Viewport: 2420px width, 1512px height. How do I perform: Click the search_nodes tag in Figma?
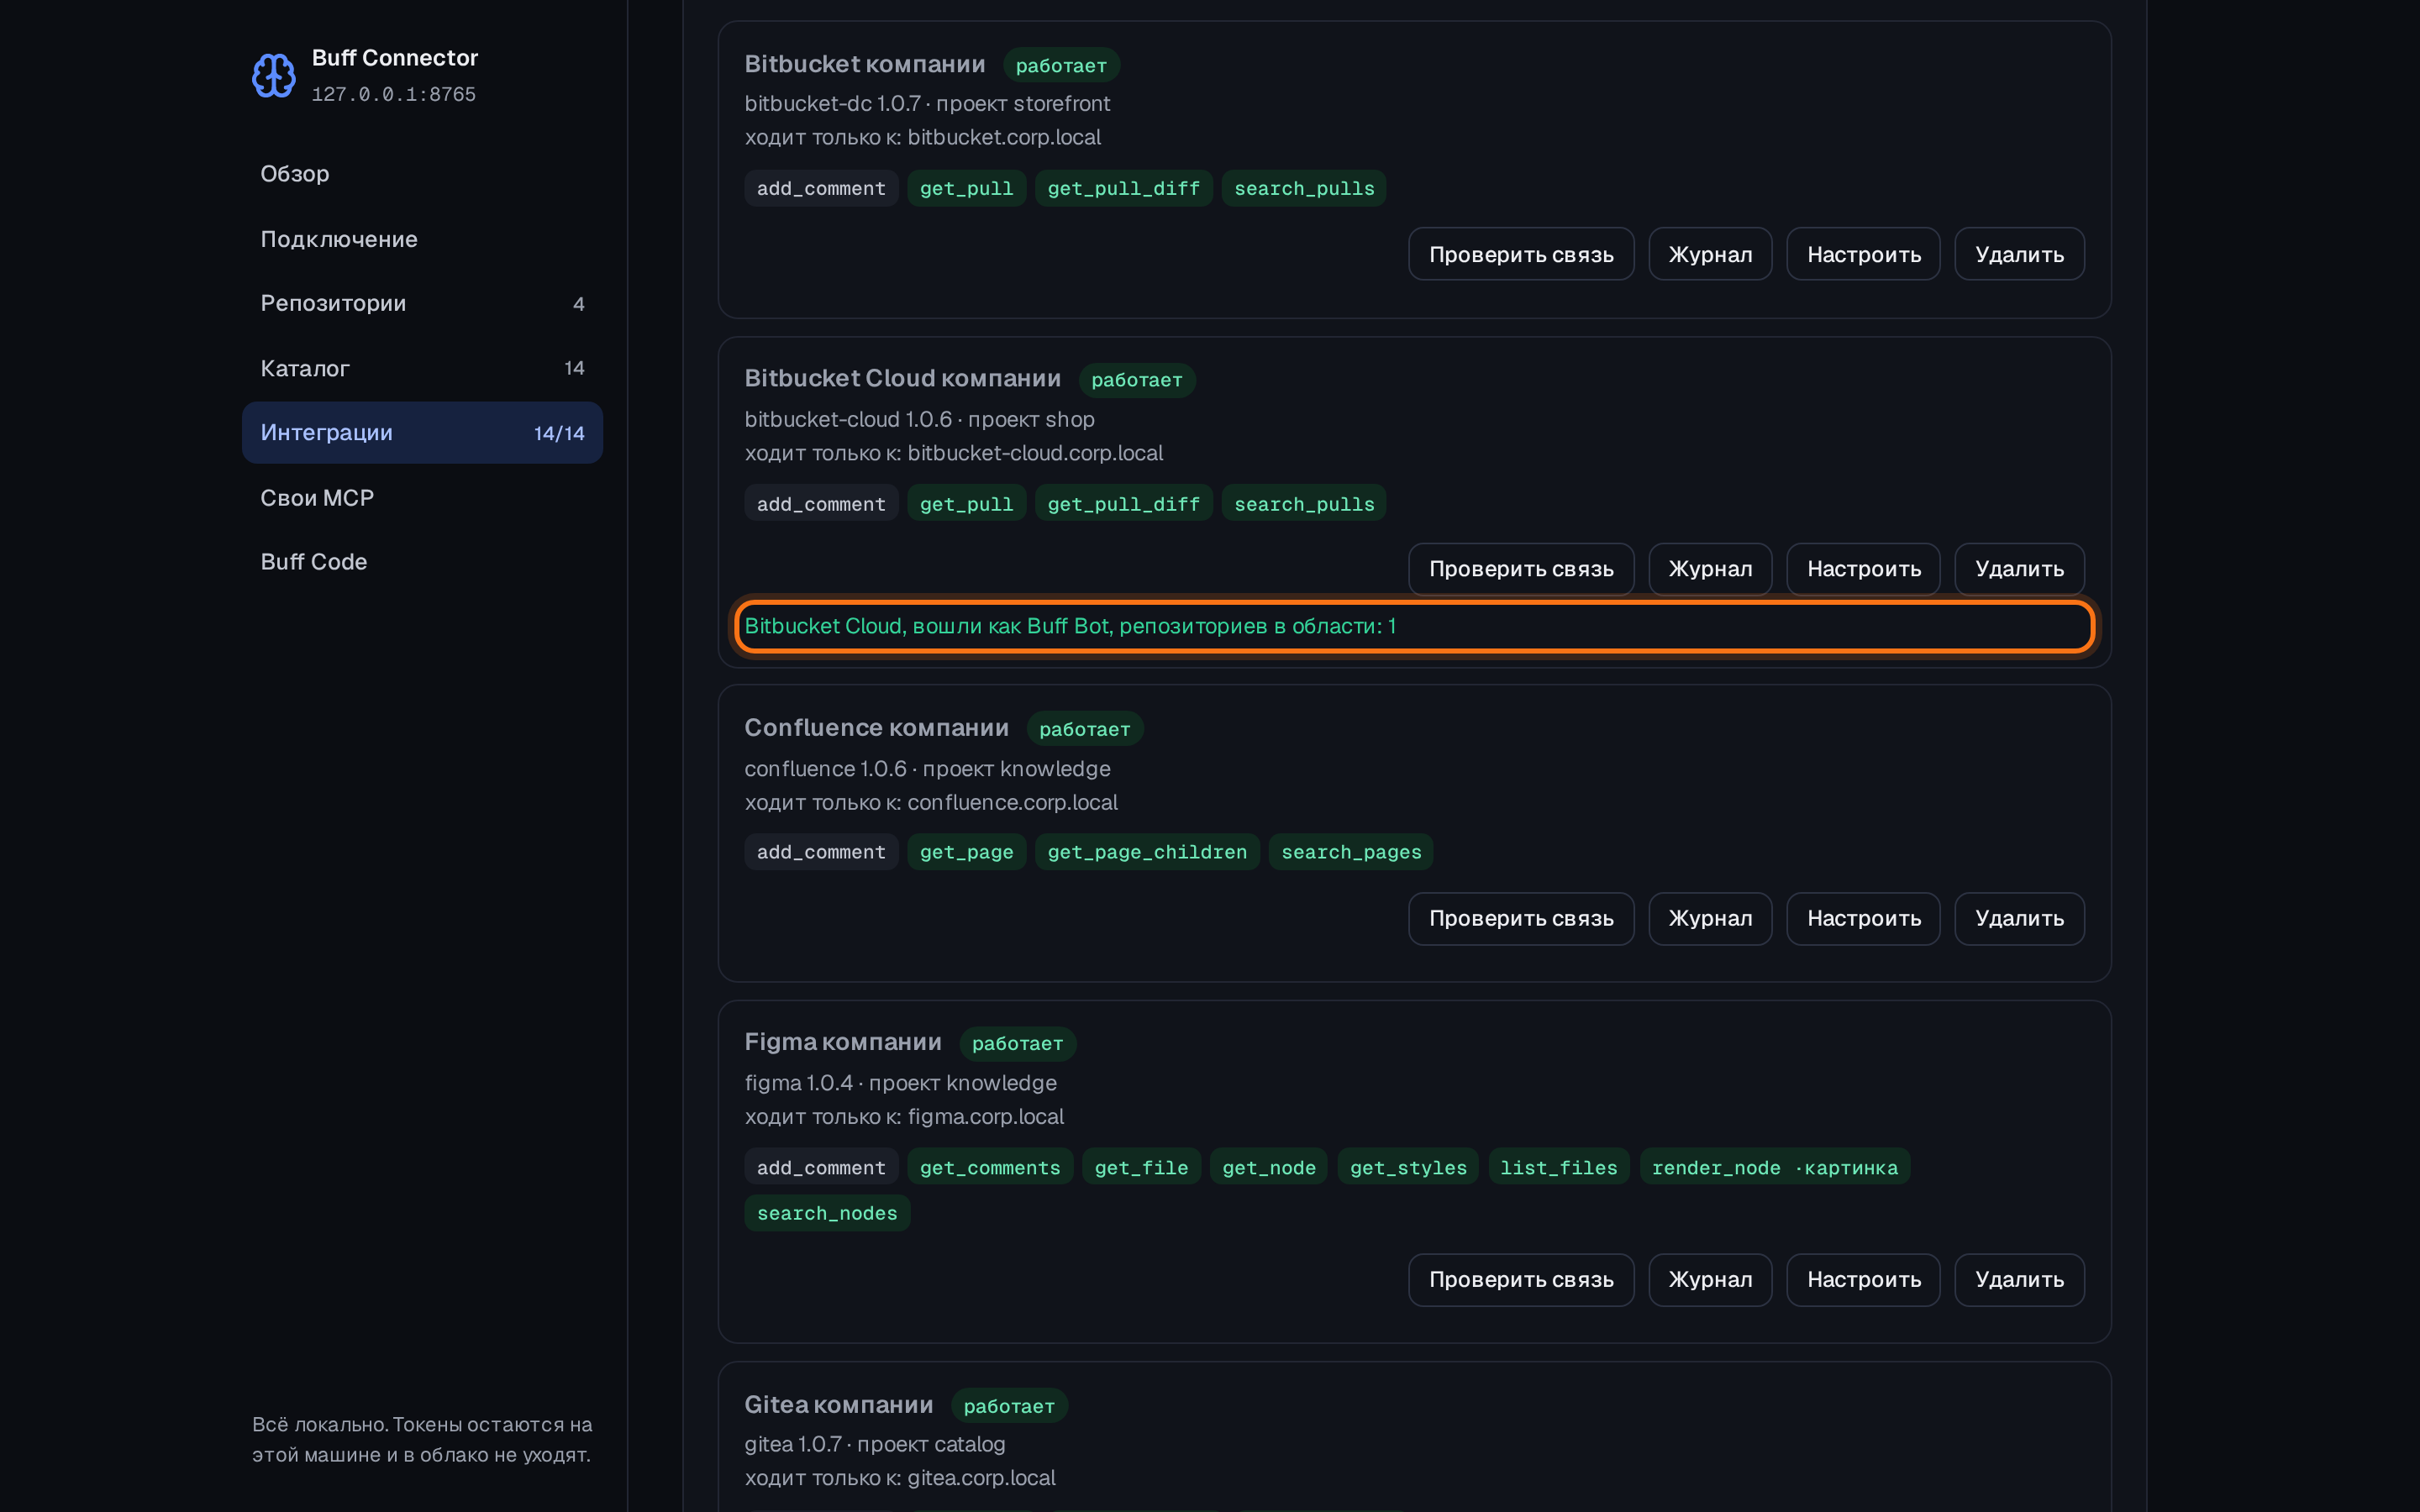pyautogui.click(x=827, y=1213)
